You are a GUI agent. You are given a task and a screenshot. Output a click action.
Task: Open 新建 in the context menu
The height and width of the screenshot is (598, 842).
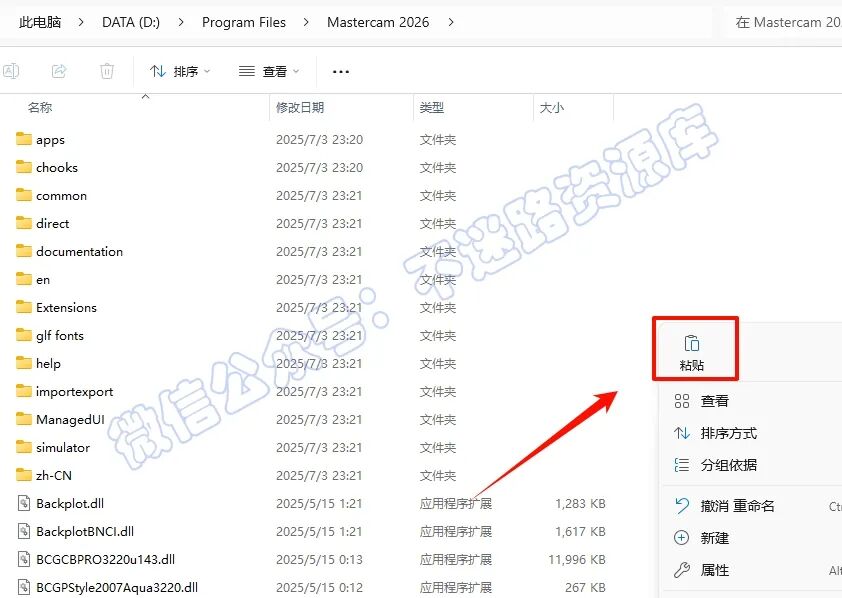point(715,538)
